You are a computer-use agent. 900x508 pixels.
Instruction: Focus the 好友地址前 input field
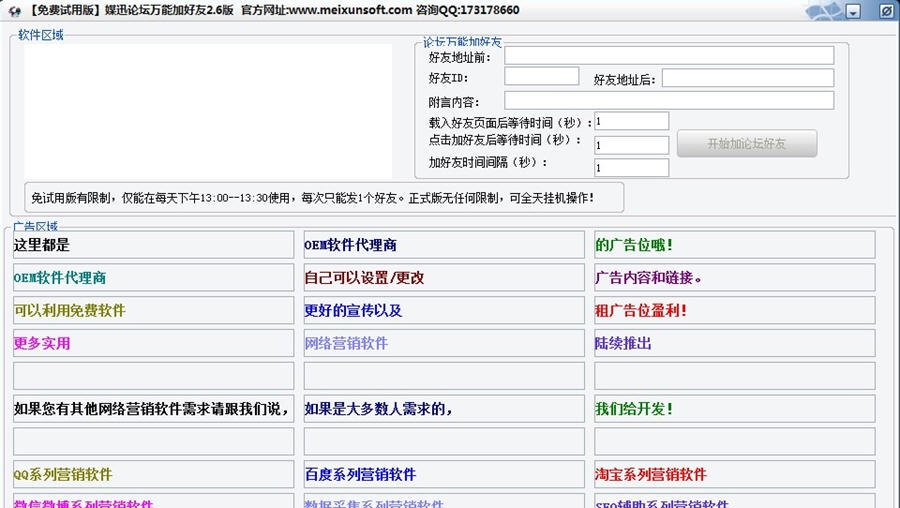669,56
